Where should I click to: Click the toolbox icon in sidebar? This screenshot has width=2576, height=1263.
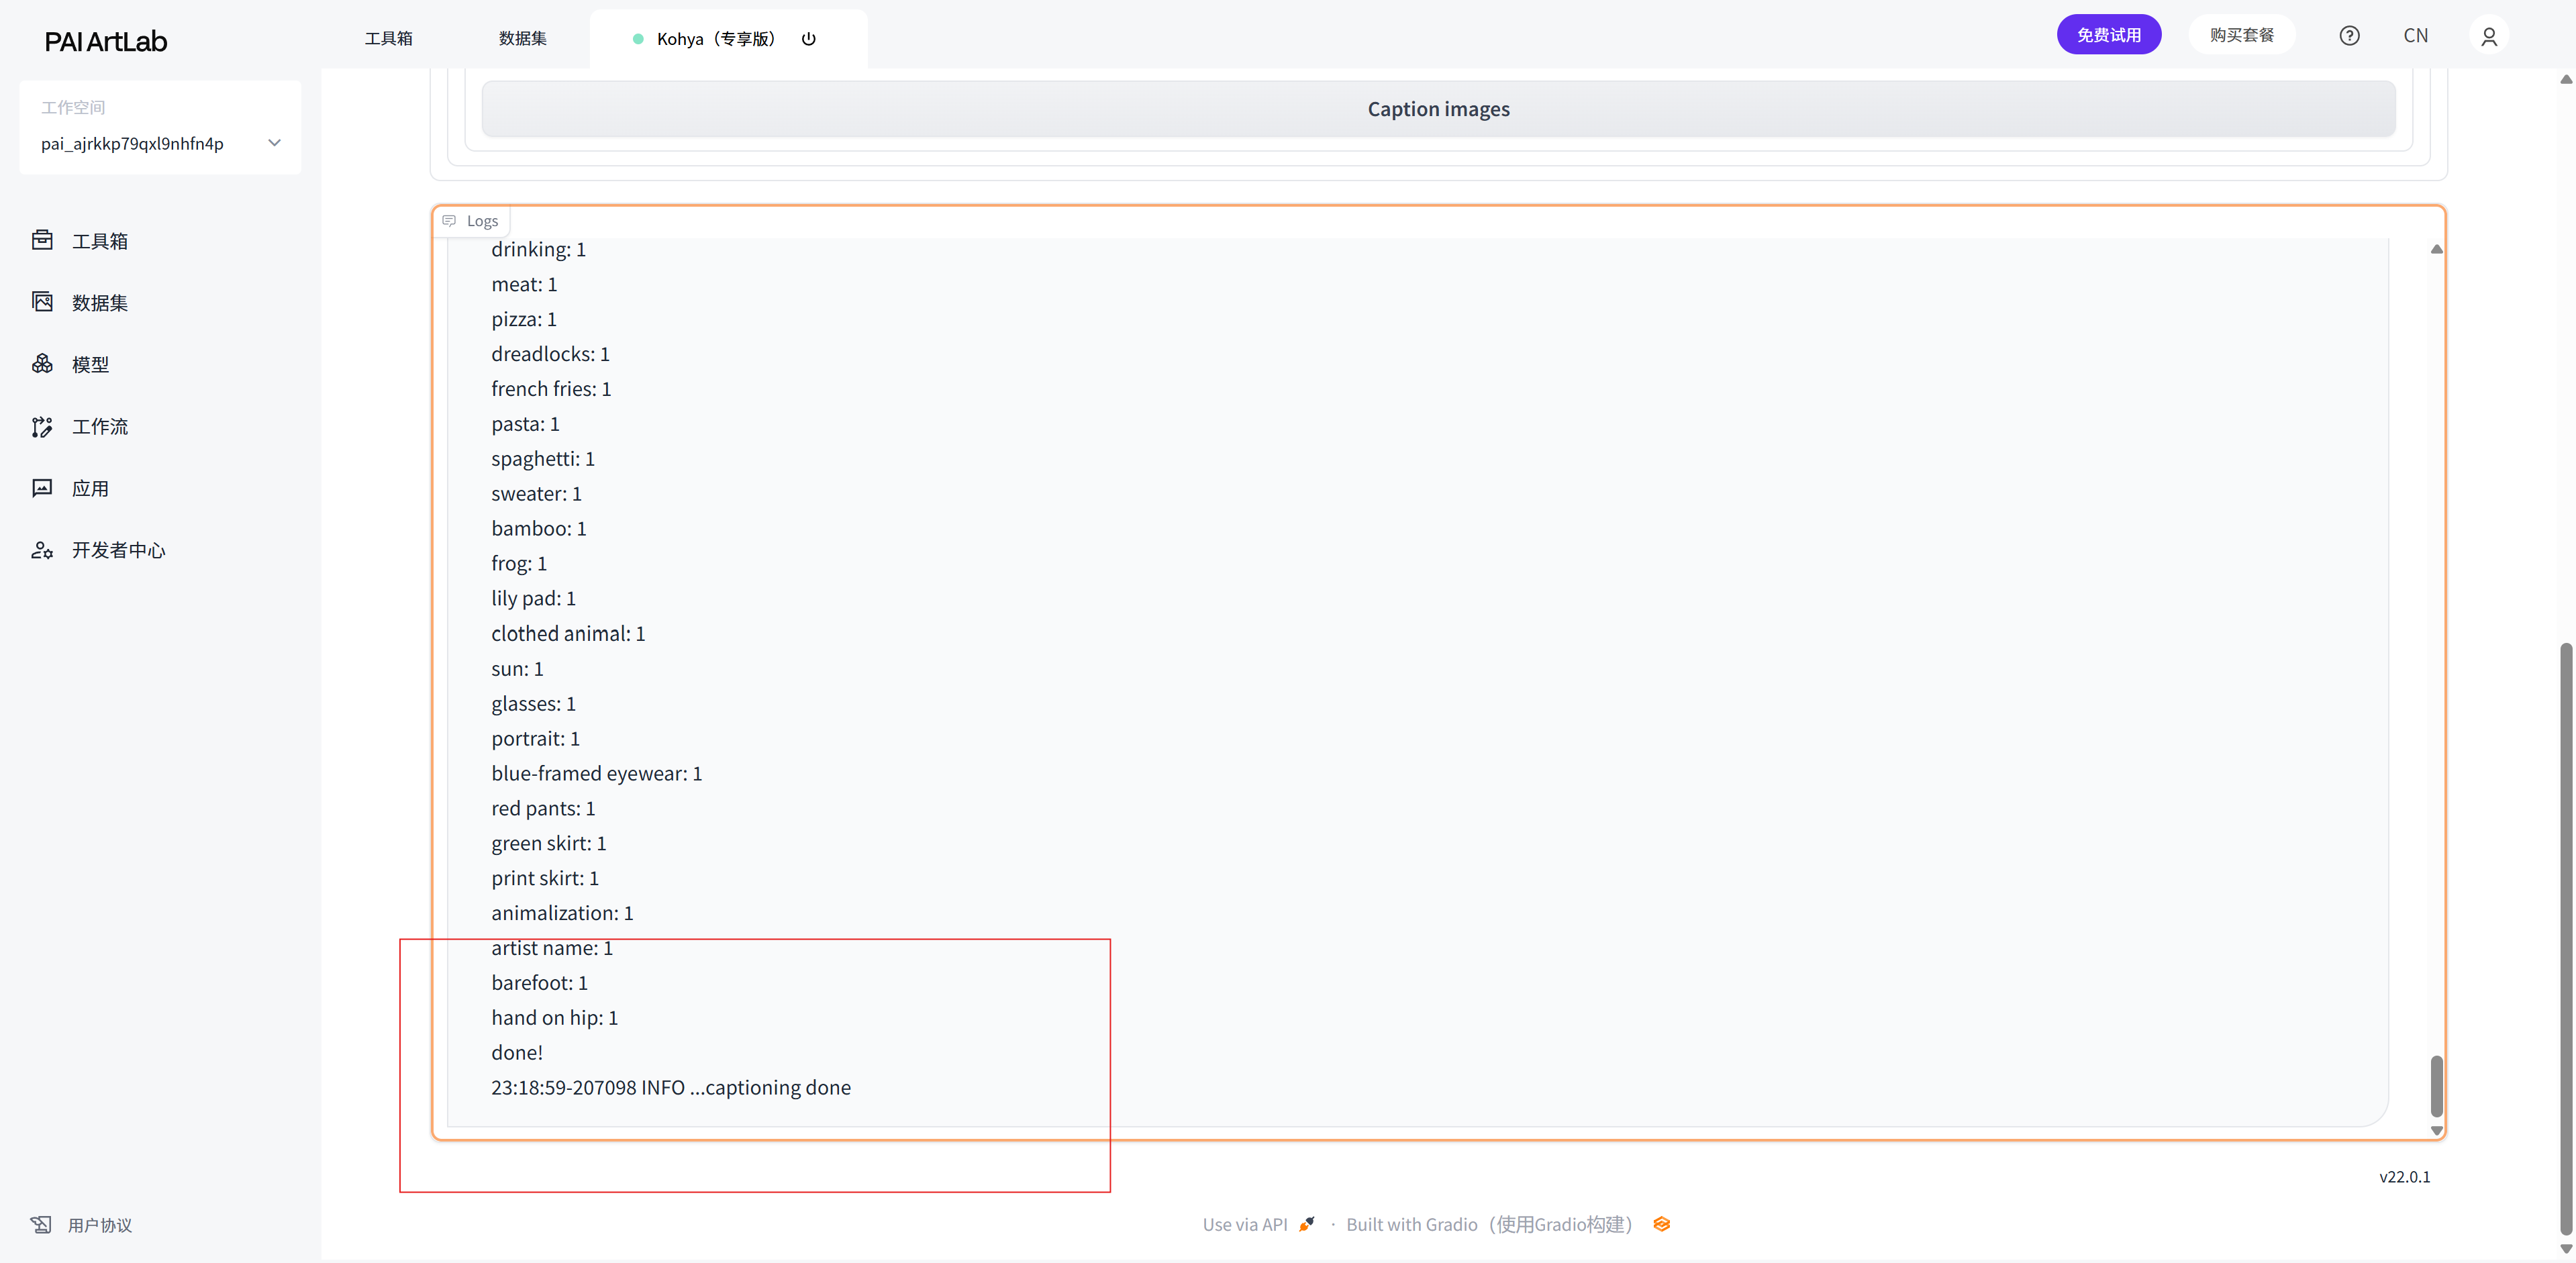pyautogui.click(x=42, y=240)
